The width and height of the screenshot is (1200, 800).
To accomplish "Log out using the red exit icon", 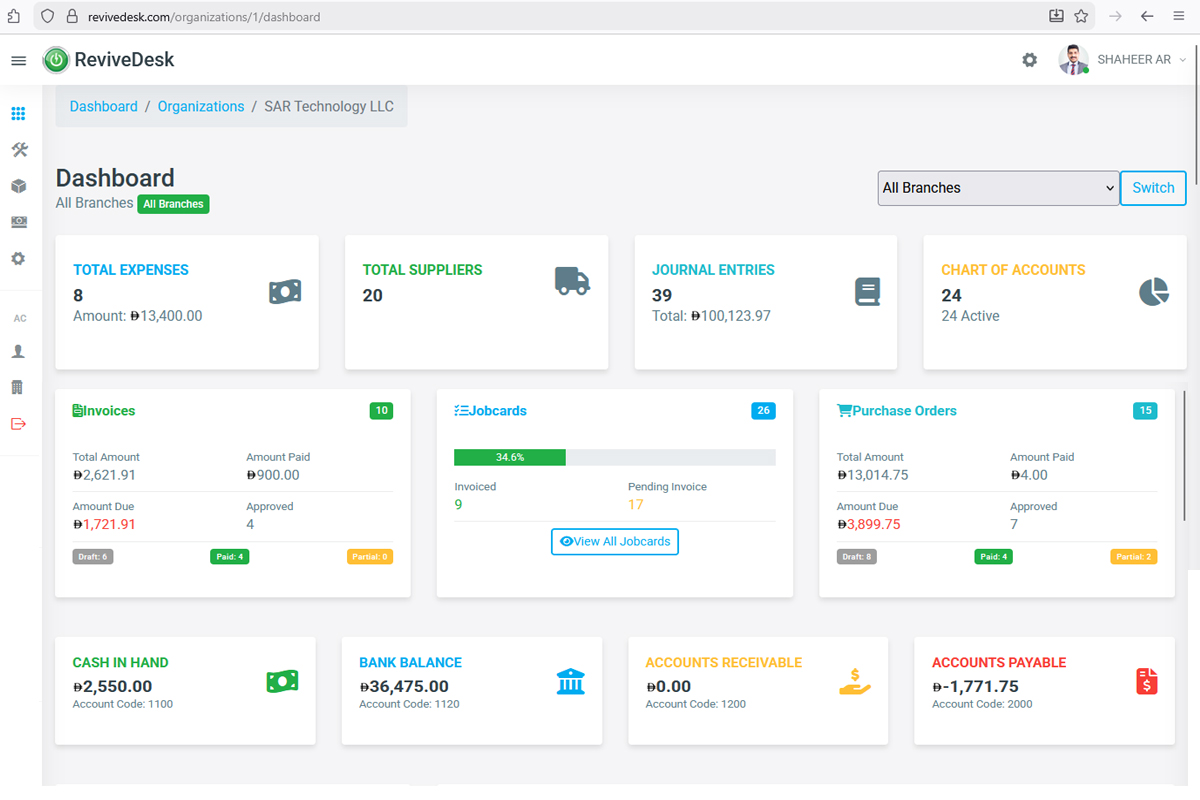I will pyautogui.click(x=18, y=423).
